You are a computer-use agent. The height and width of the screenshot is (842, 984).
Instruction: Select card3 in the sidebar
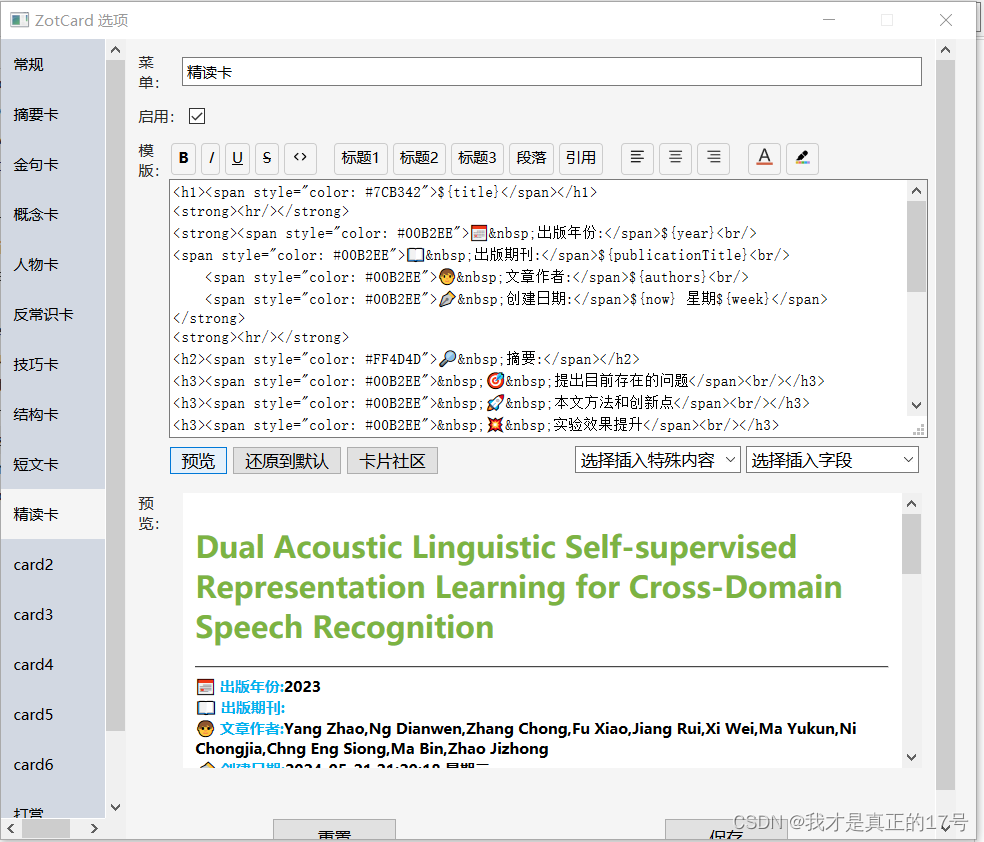pos(53,614)
